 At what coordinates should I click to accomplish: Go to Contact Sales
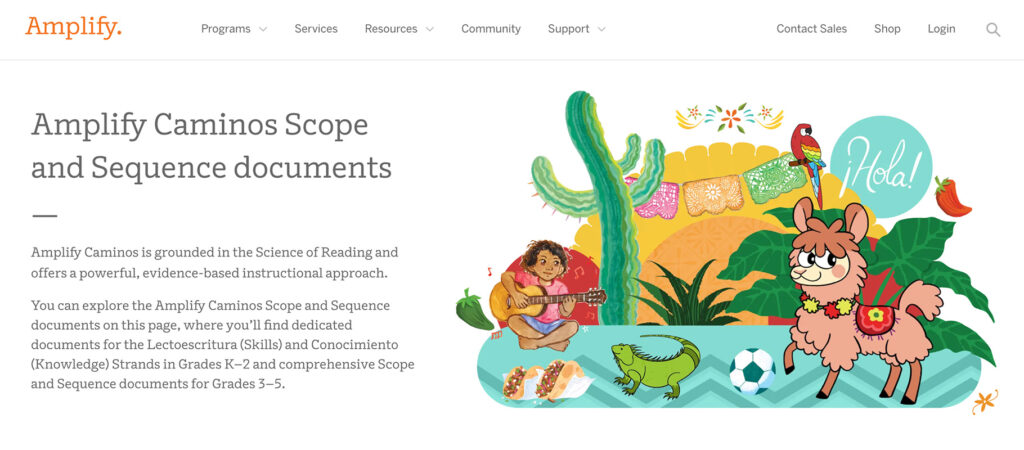point(812,29)
